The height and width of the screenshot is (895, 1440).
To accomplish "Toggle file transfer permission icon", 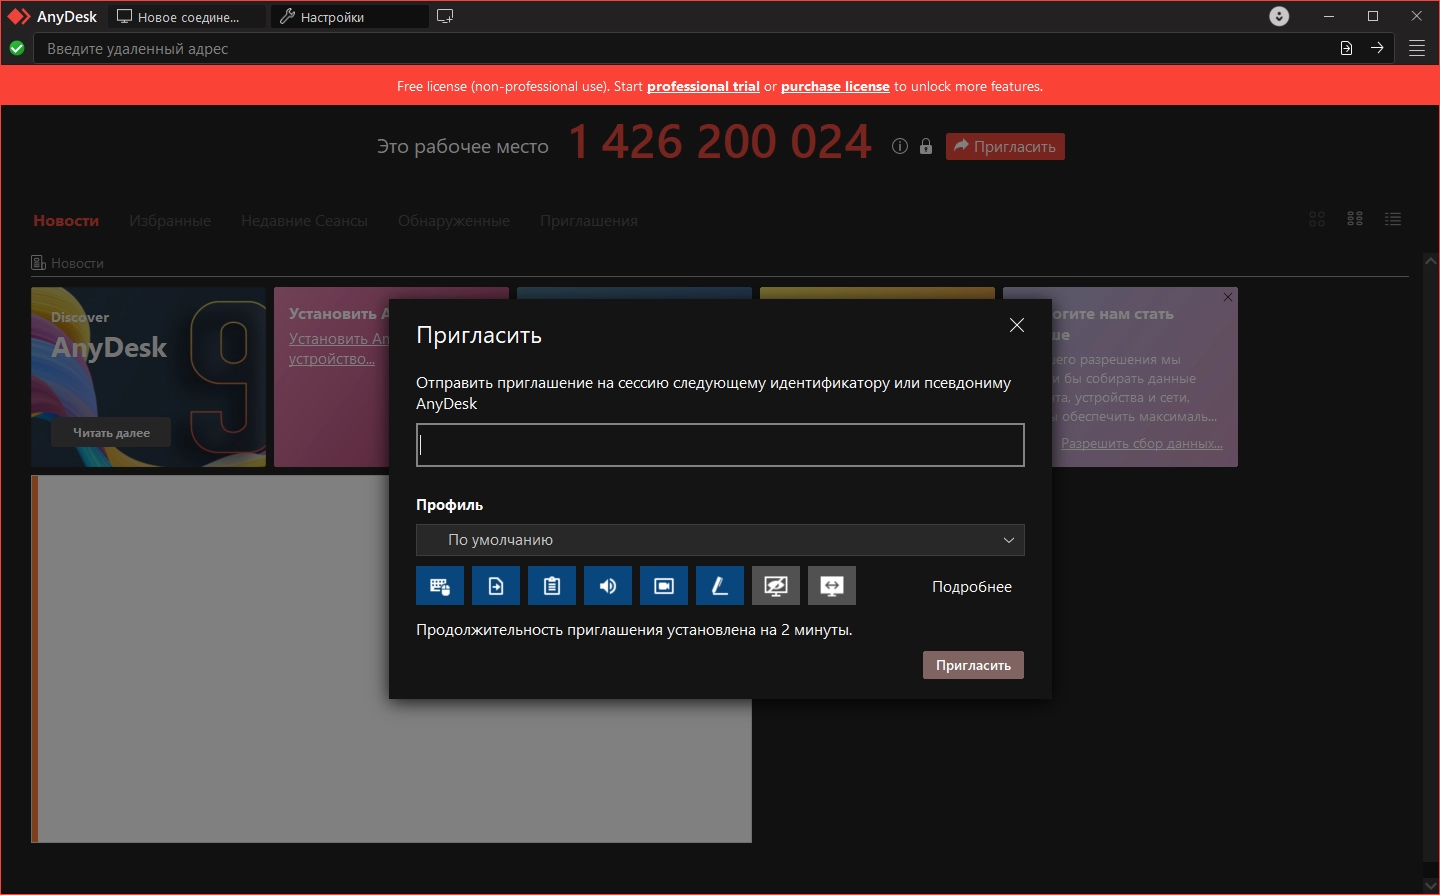I will pos(496,586).
